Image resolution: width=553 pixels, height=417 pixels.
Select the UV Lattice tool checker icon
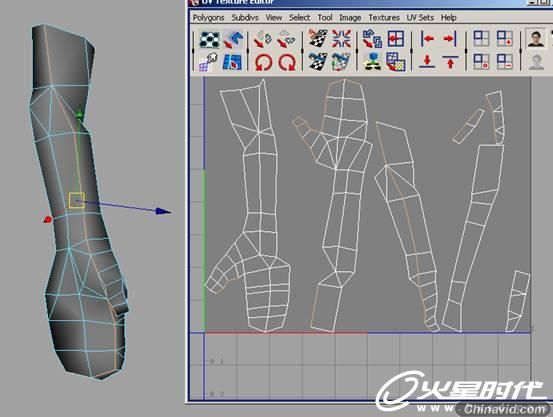point(209,39)
